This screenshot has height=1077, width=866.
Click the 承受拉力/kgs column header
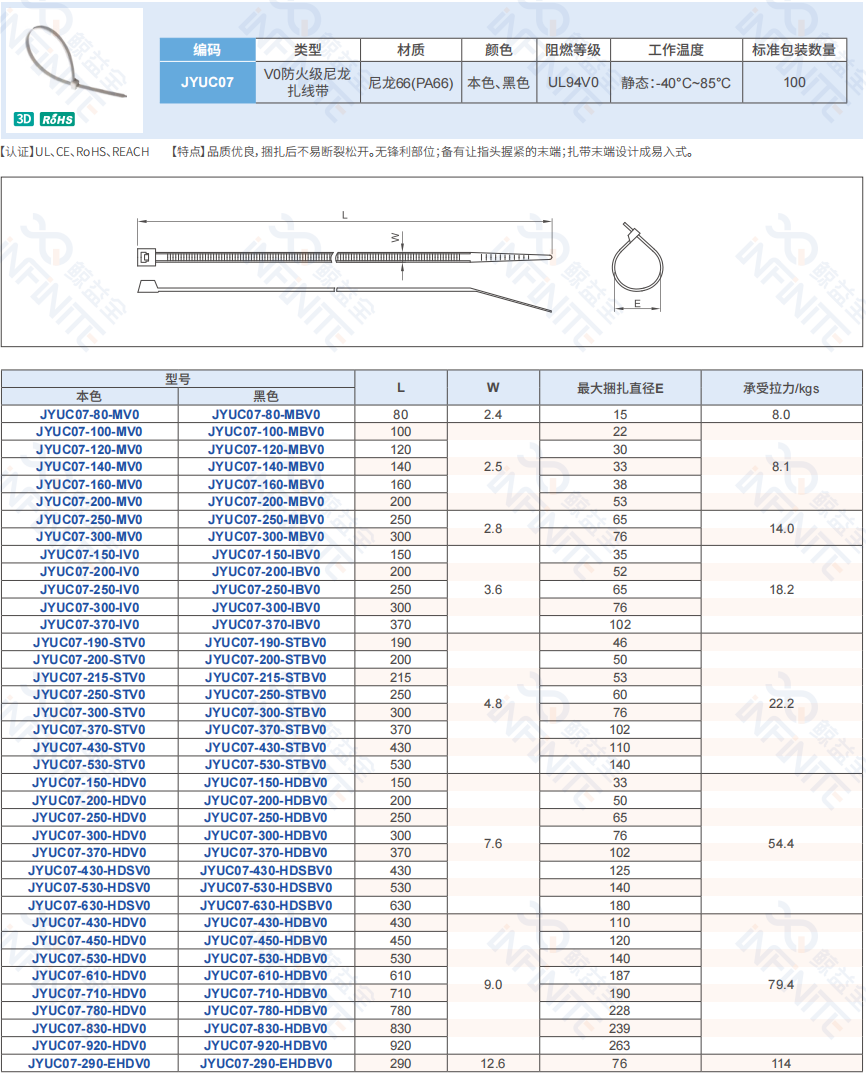(781, 388)
